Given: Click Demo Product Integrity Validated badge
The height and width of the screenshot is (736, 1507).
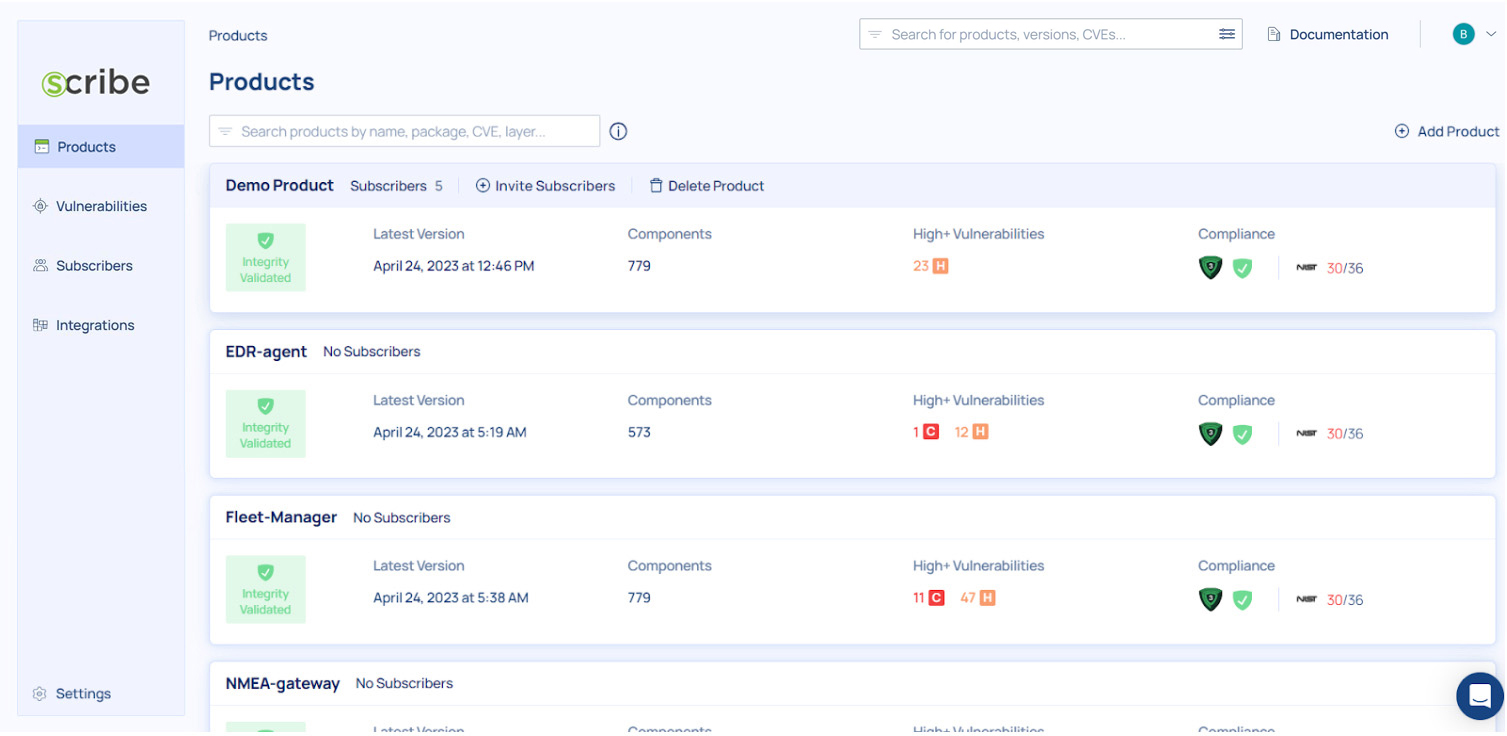Looking at the screenshot, I should [266, 258].
